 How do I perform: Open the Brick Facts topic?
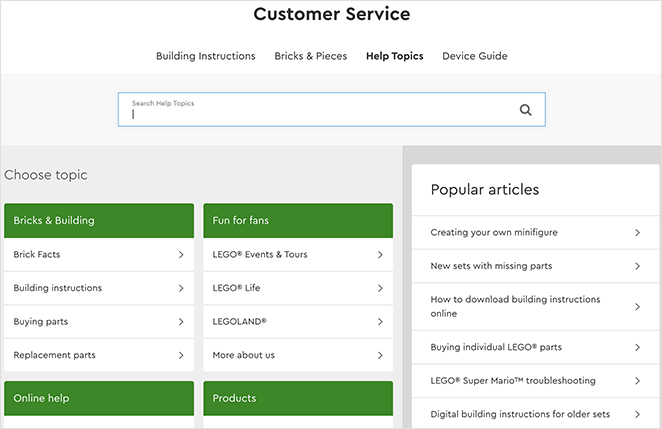99,255
